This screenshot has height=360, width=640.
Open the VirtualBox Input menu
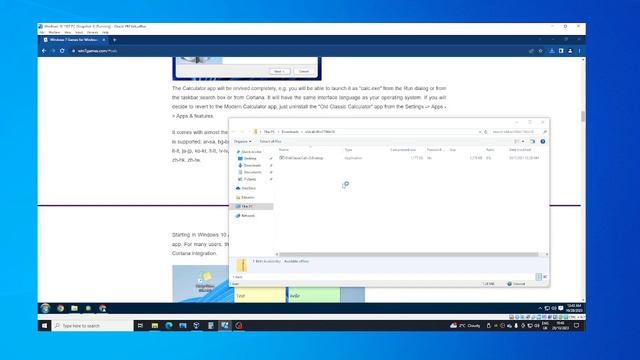tap(79, 32)
